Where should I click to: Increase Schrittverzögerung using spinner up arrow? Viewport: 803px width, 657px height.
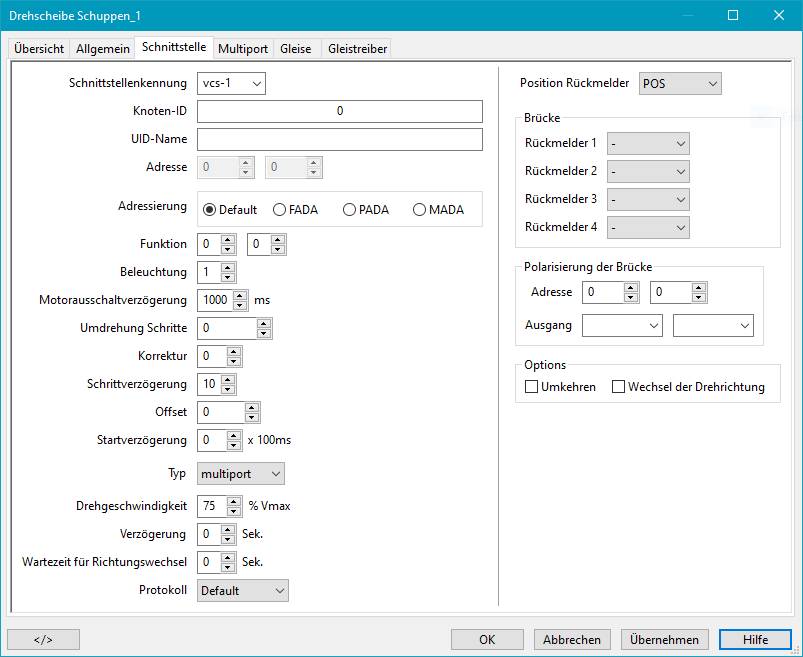pyautogui.click(x=228, y=379)
